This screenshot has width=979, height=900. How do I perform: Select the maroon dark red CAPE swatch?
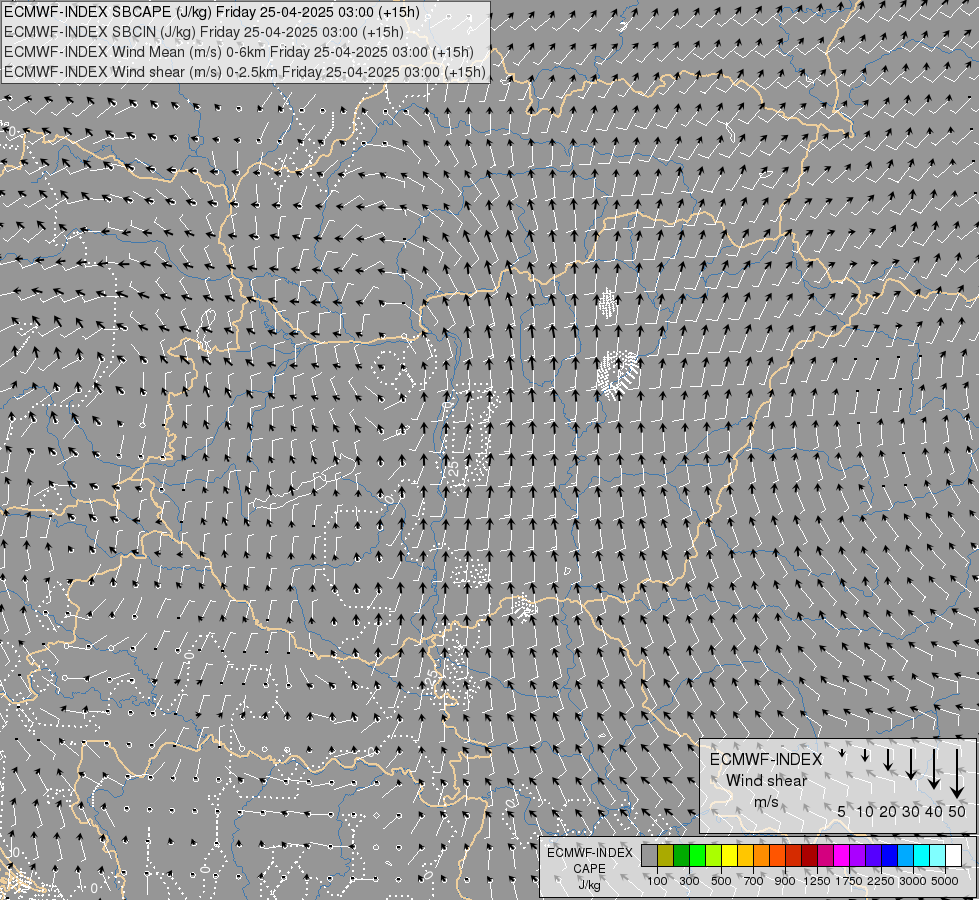click(809, 855)
